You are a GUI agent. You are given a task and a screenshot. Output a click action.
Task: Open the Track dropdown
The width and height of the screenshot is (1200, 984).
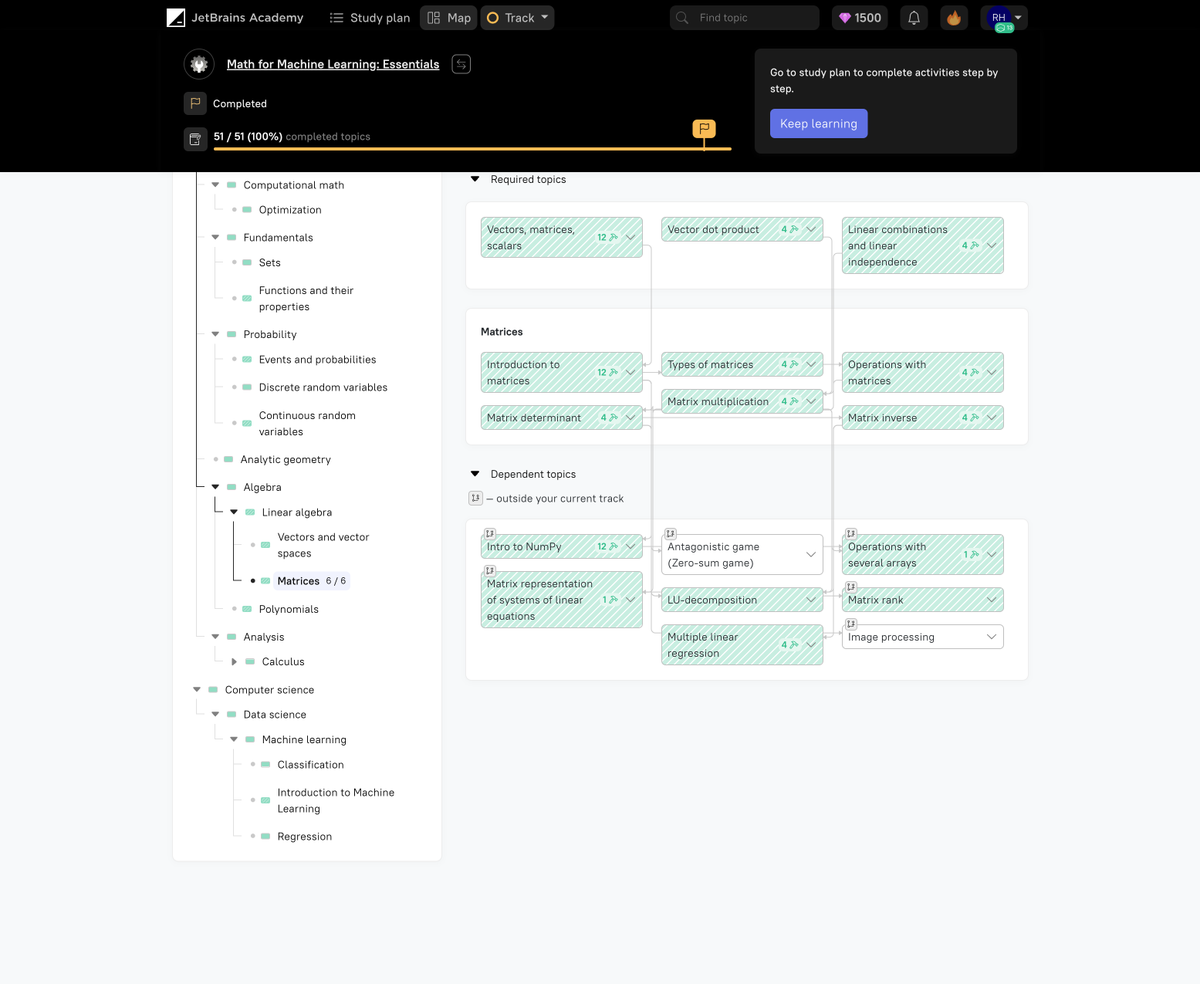[517, 18]
